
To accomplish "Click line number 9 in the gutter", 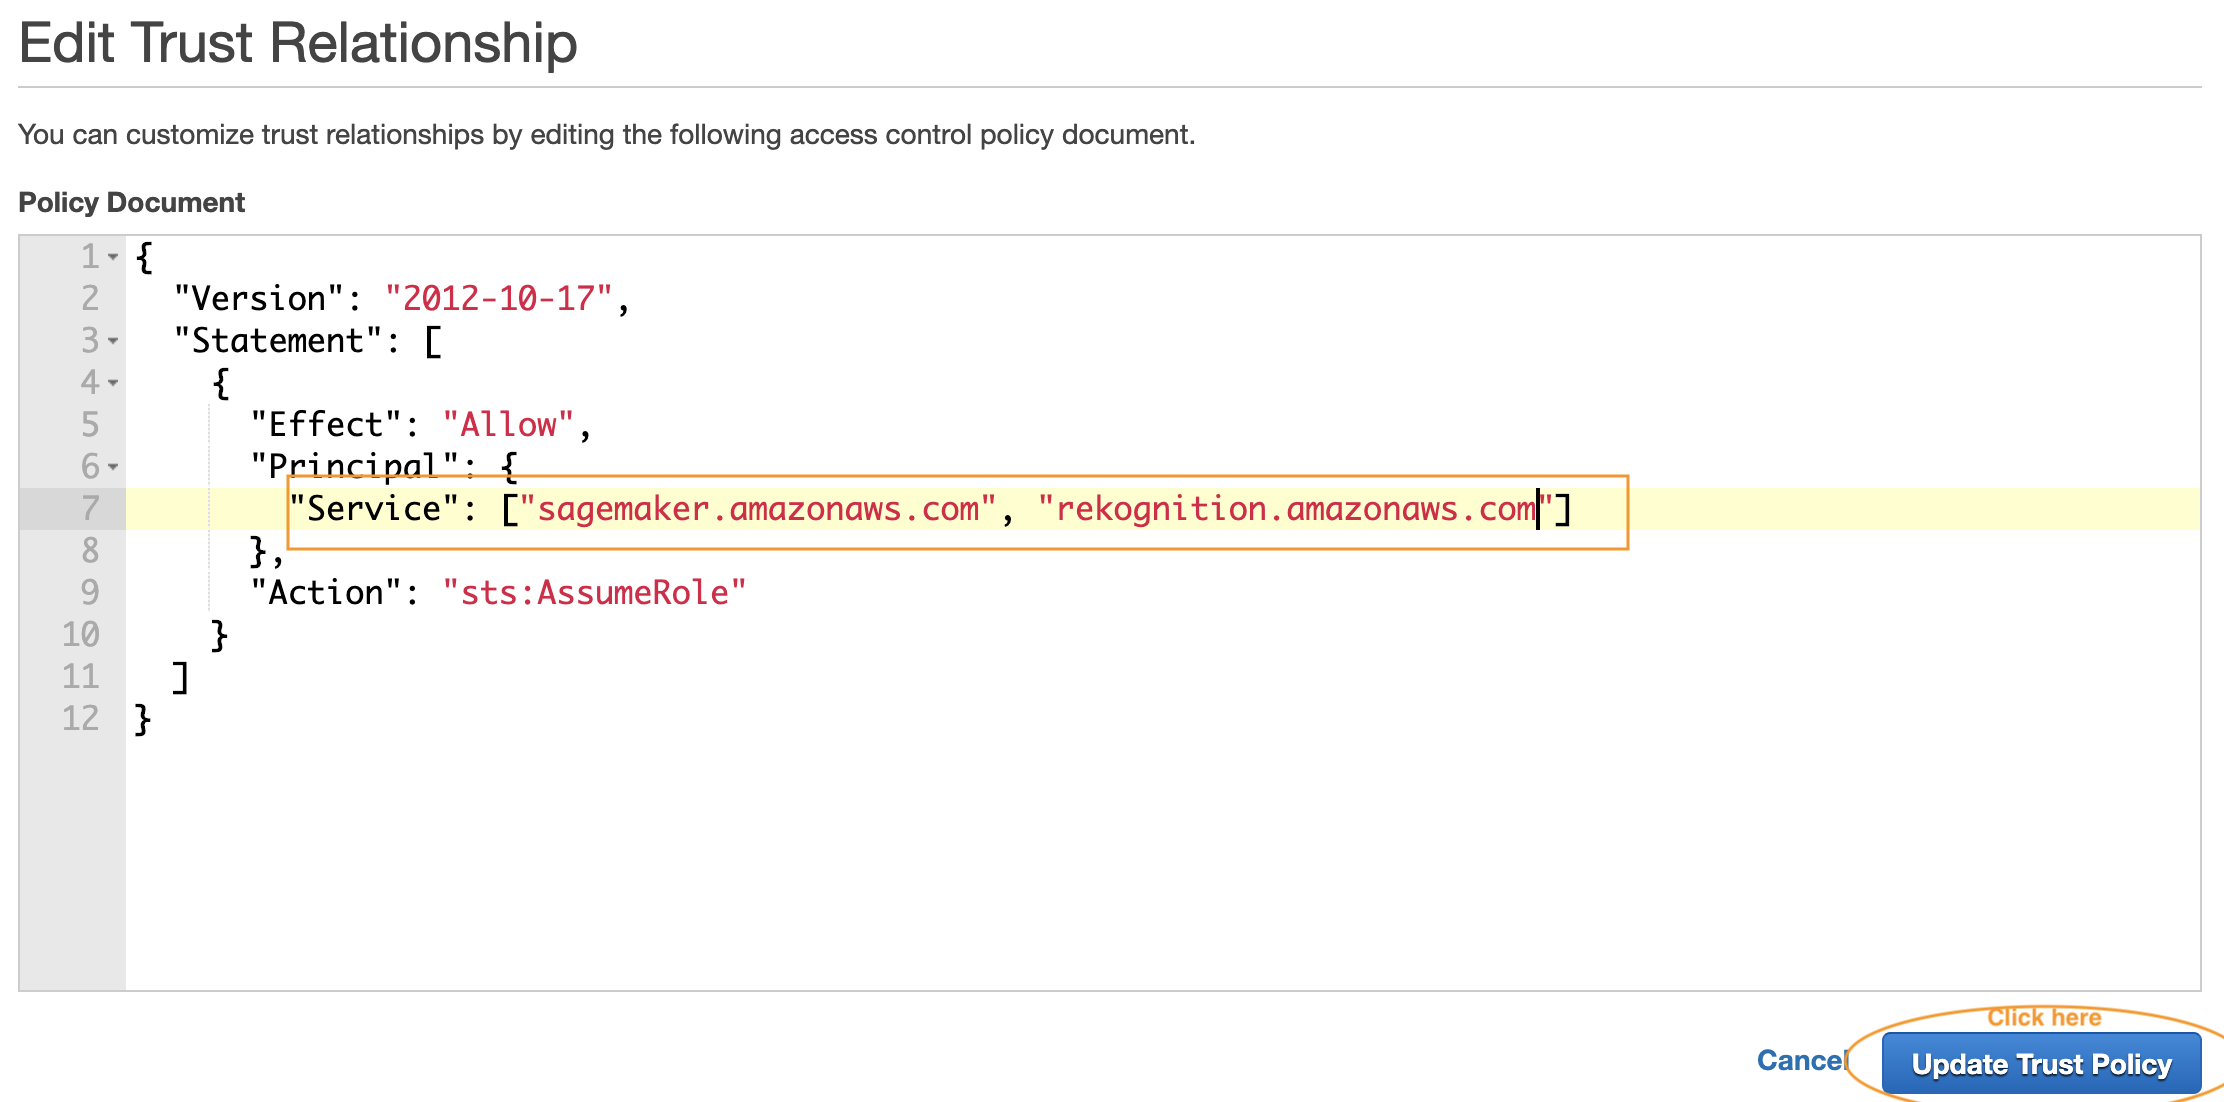I will (90, 593).
